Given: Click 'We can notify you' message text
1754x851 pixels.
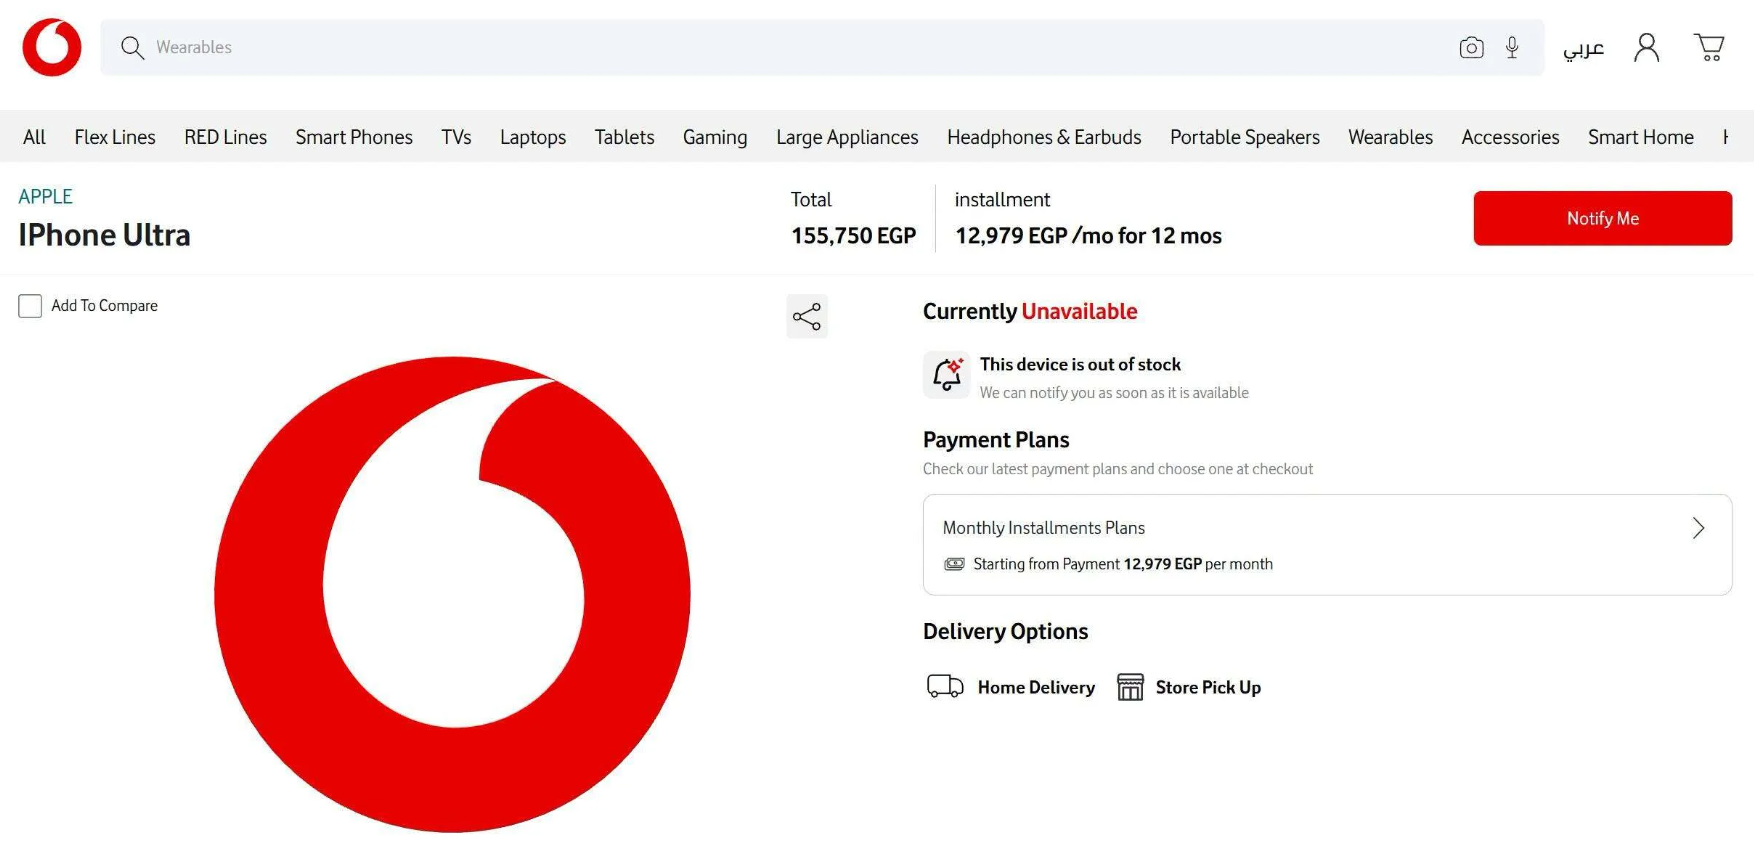Looking at the screenshot, I should tap(1114, 393).
